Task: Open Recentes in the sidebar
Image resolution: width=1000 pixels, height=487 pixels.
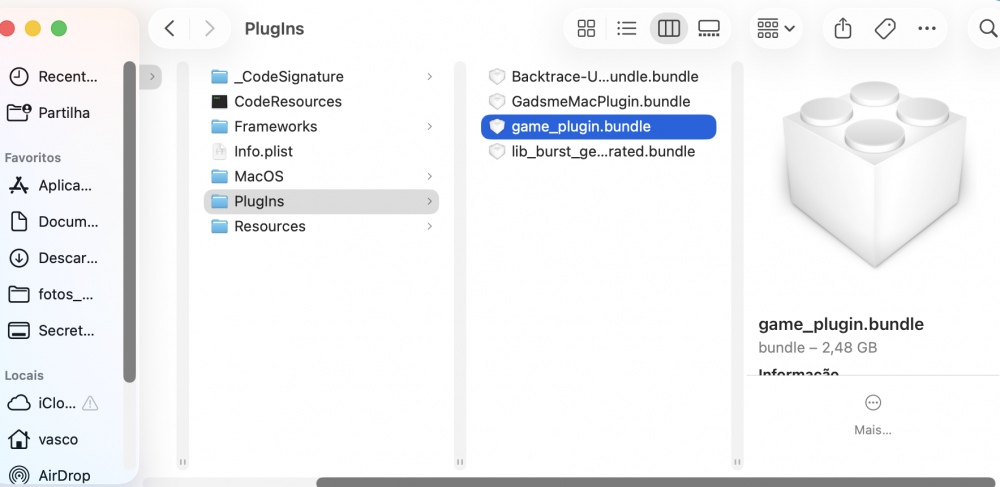Action: tap(54, 76)
